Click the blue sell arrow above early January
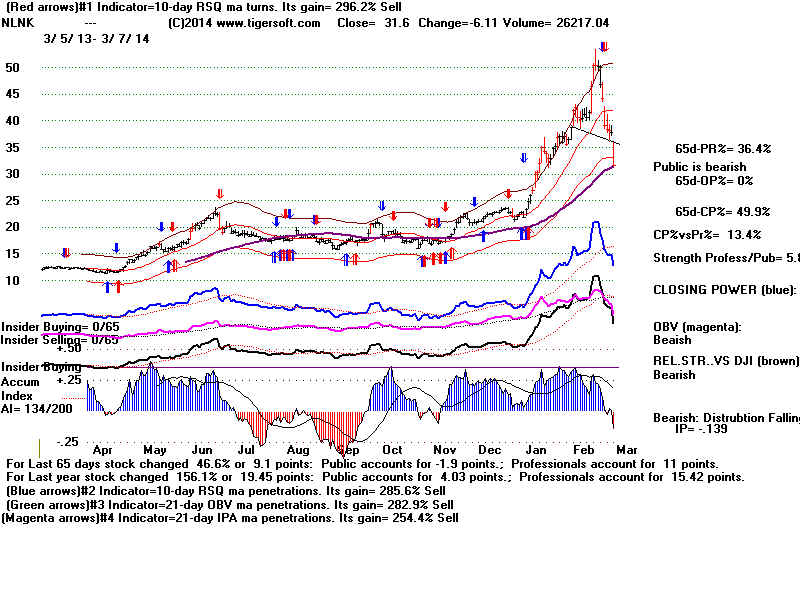This screenshot has width=800, height=600. point(523,158)
